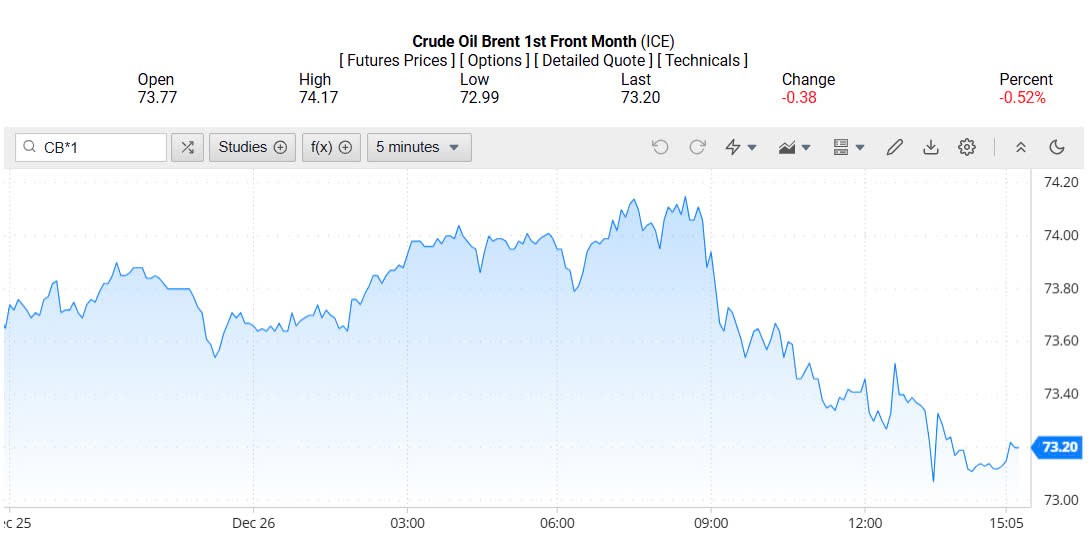Open the Futures Prices link
This screenshot has height=535, width=1090.
pyautogui.click(x=397, y=60)
